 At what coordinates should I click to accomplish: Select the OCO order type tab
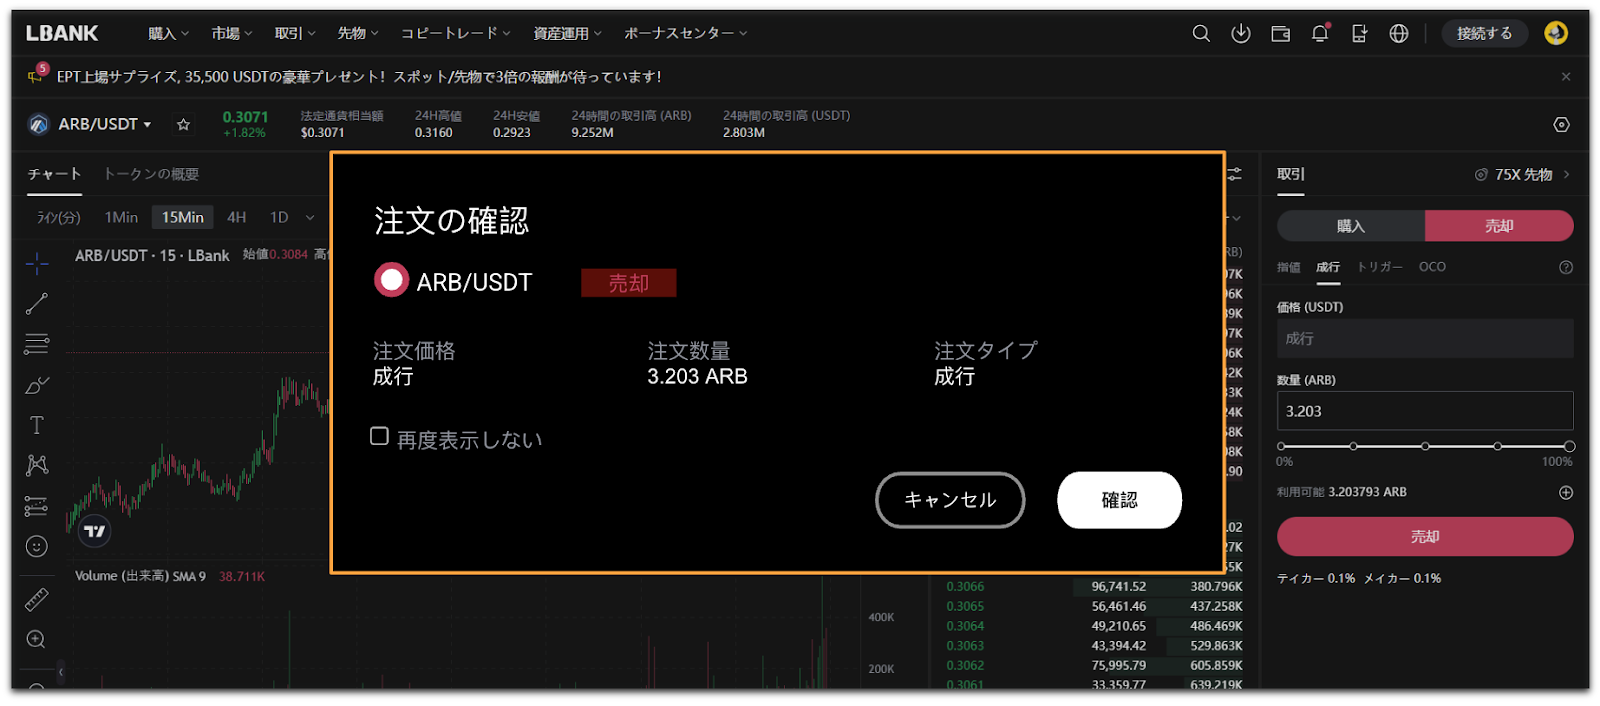pos(1432,267)
